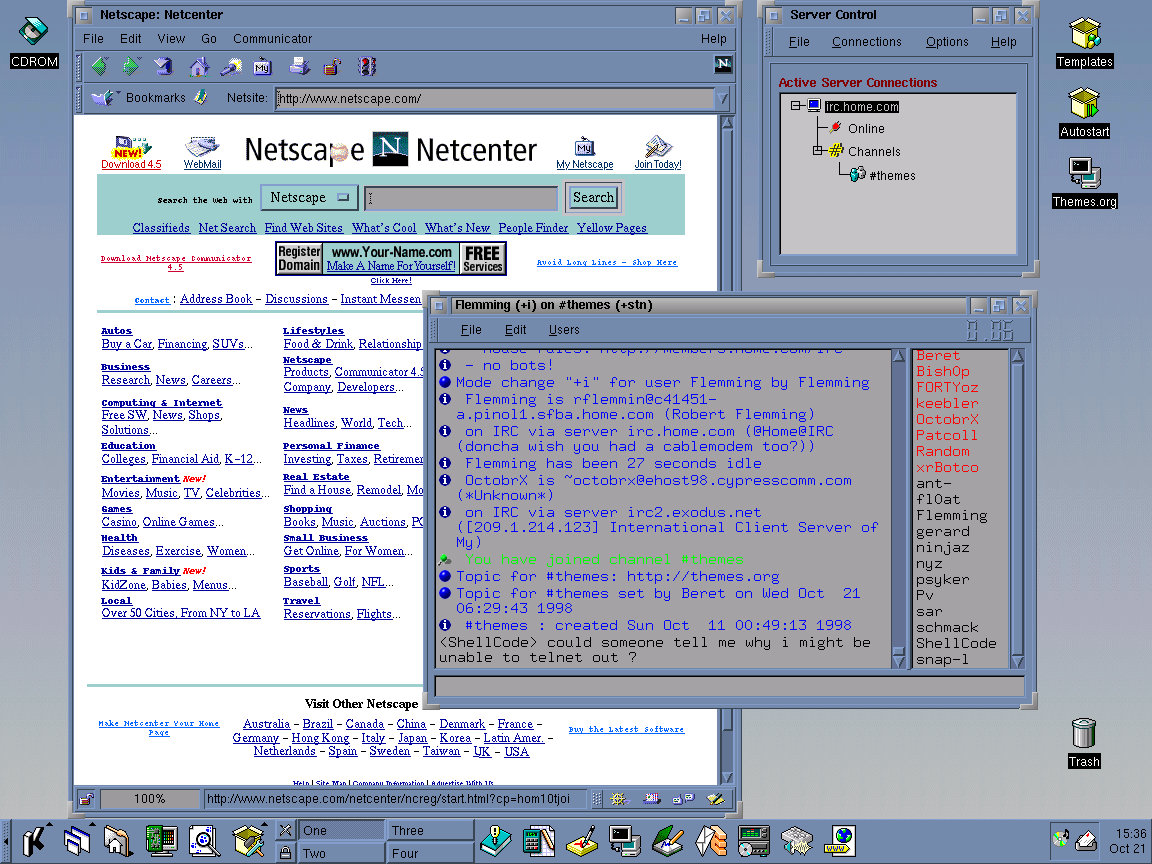Follow the Yellow Pages link
1152x864 pixels.
coord(611,228)
